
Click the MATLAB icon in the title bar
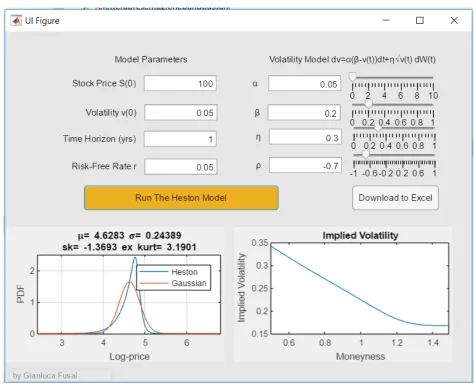tap(16, 20)
